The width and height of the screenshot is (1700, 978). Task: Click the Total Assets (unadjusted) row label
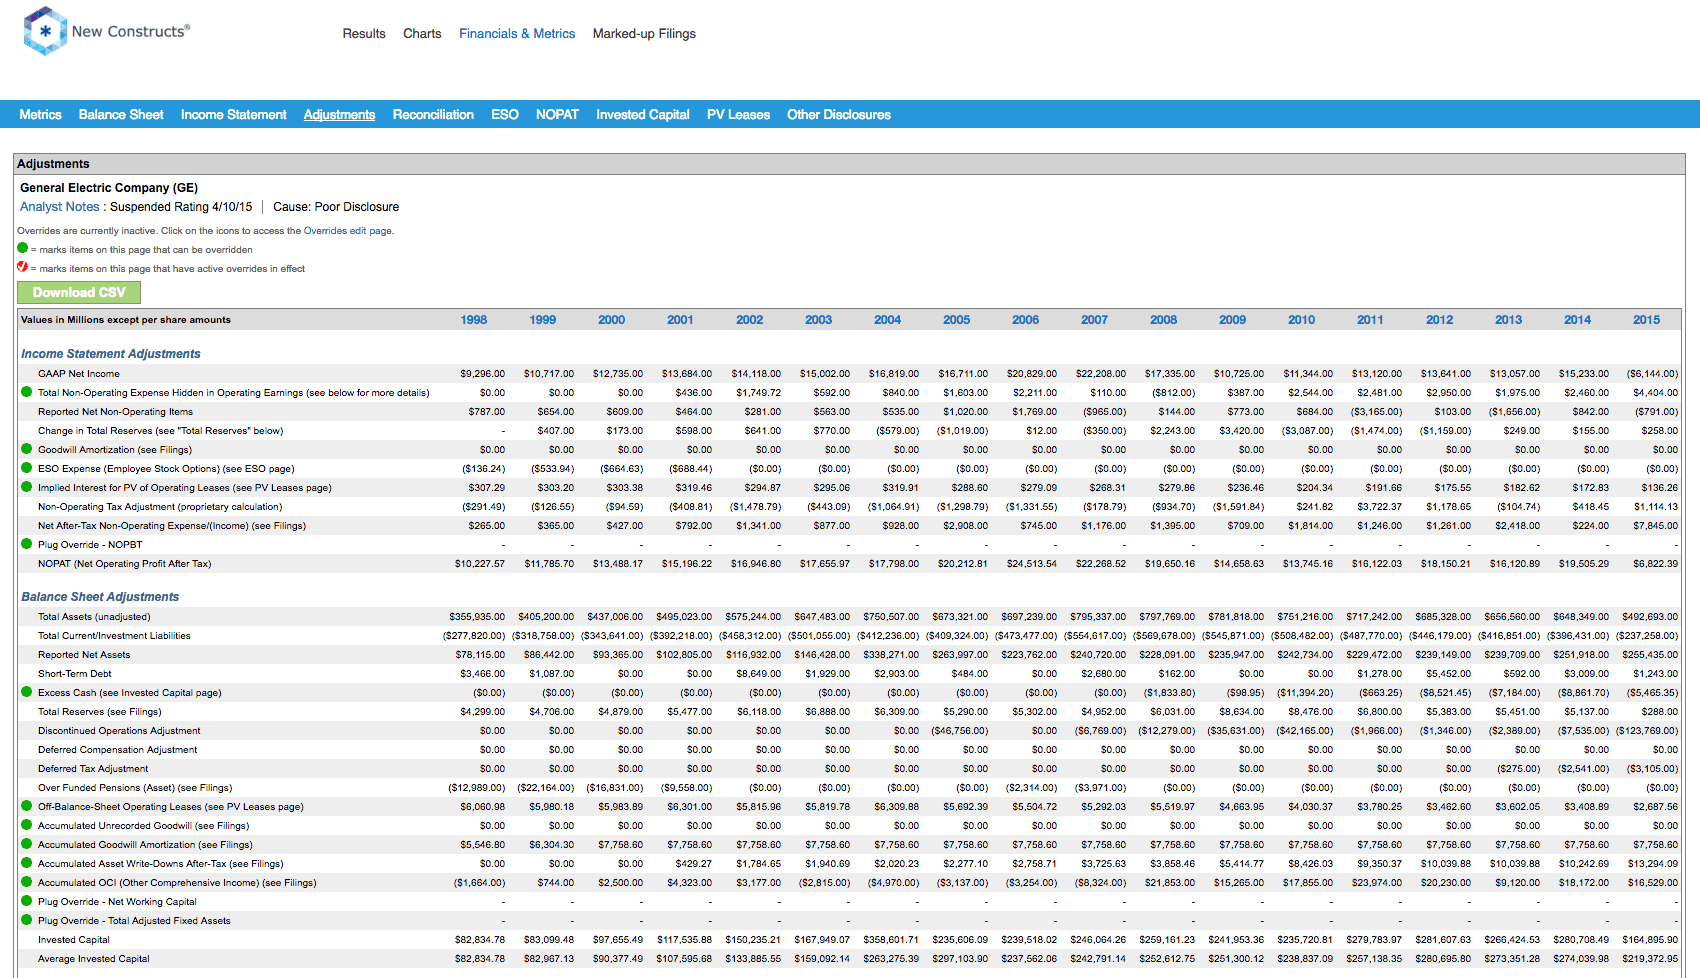94,616
